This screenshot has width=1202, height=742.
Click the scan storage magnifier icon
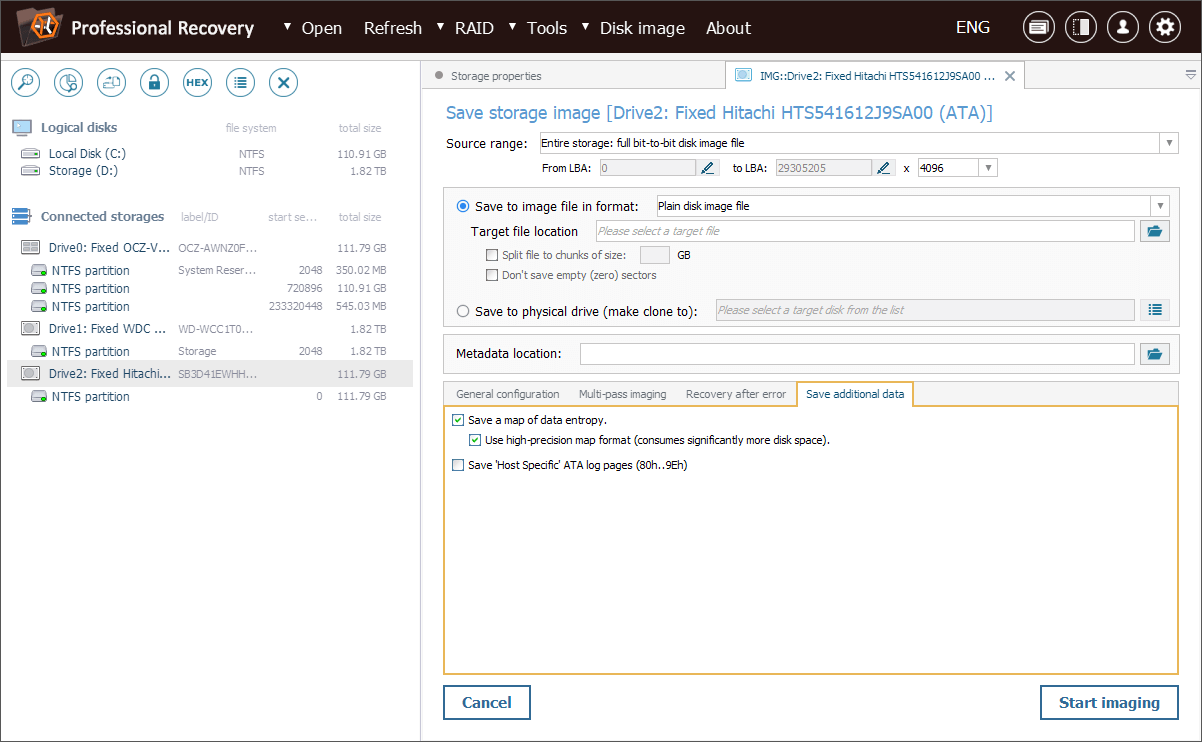click(25, 83)
